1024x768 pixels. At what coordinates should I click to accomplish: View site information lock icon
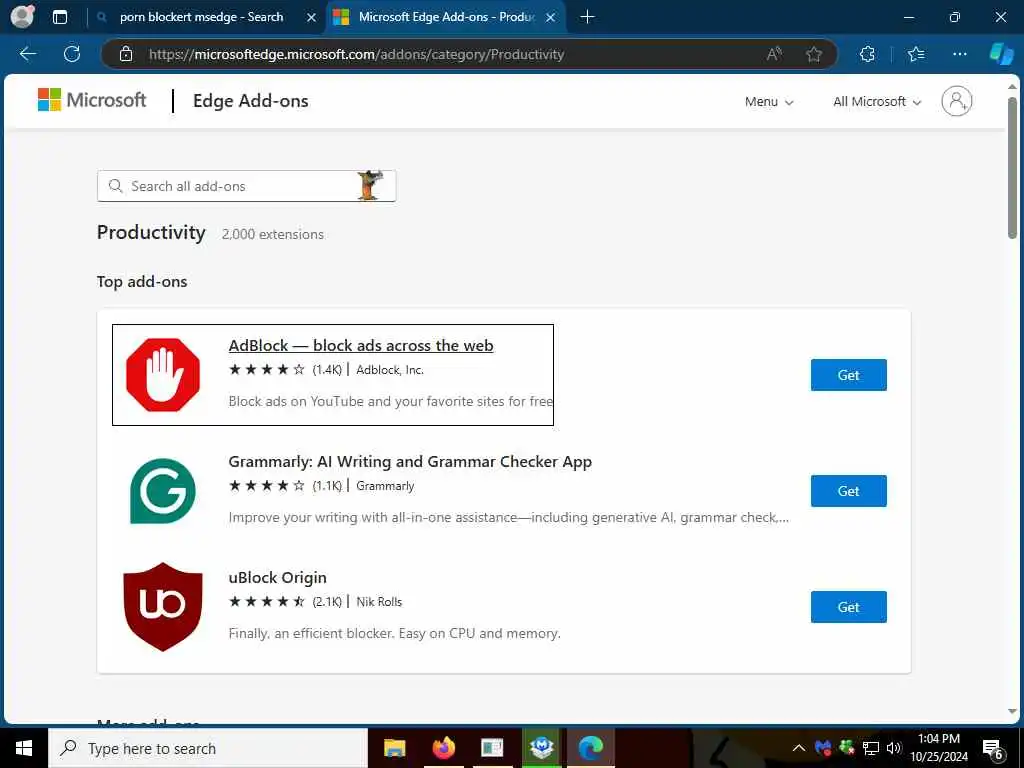pyautogui.click(x=126, y=54)
